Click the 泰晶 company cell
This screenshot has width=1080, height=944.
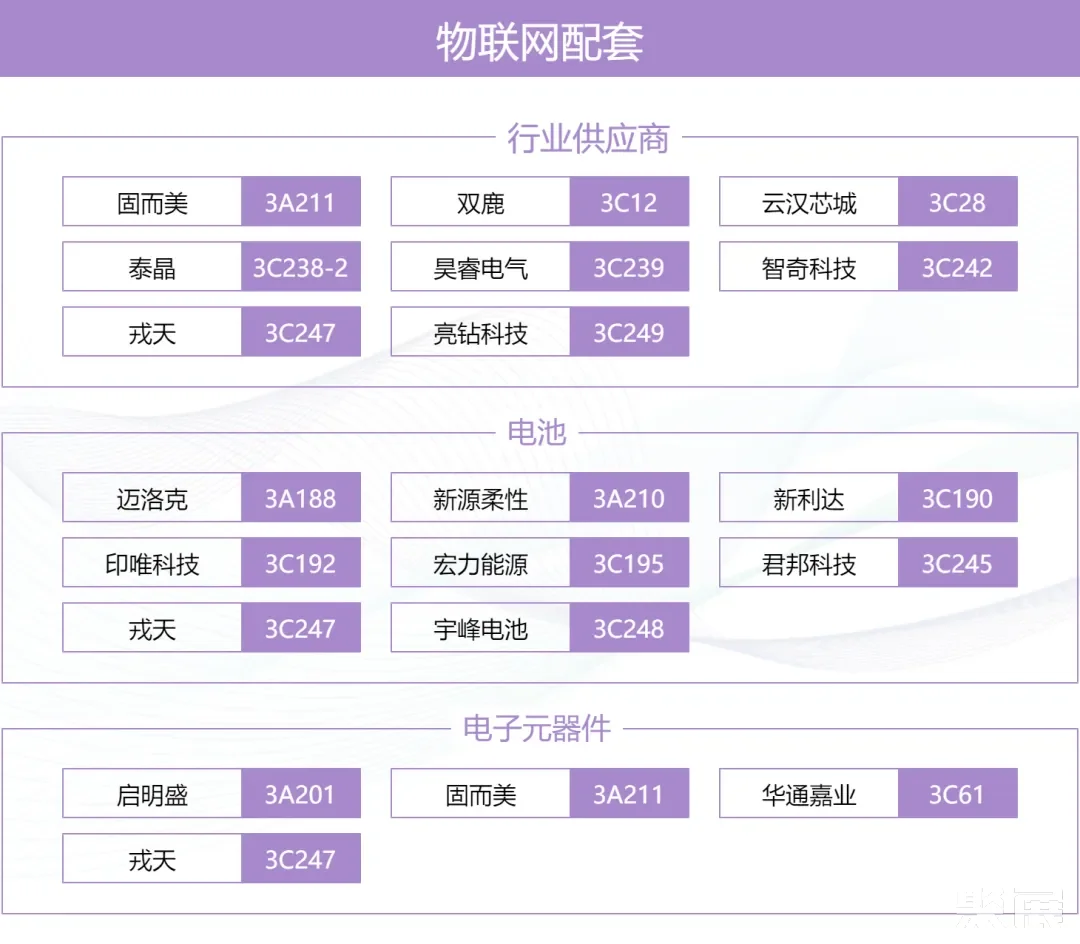point(150,266)
